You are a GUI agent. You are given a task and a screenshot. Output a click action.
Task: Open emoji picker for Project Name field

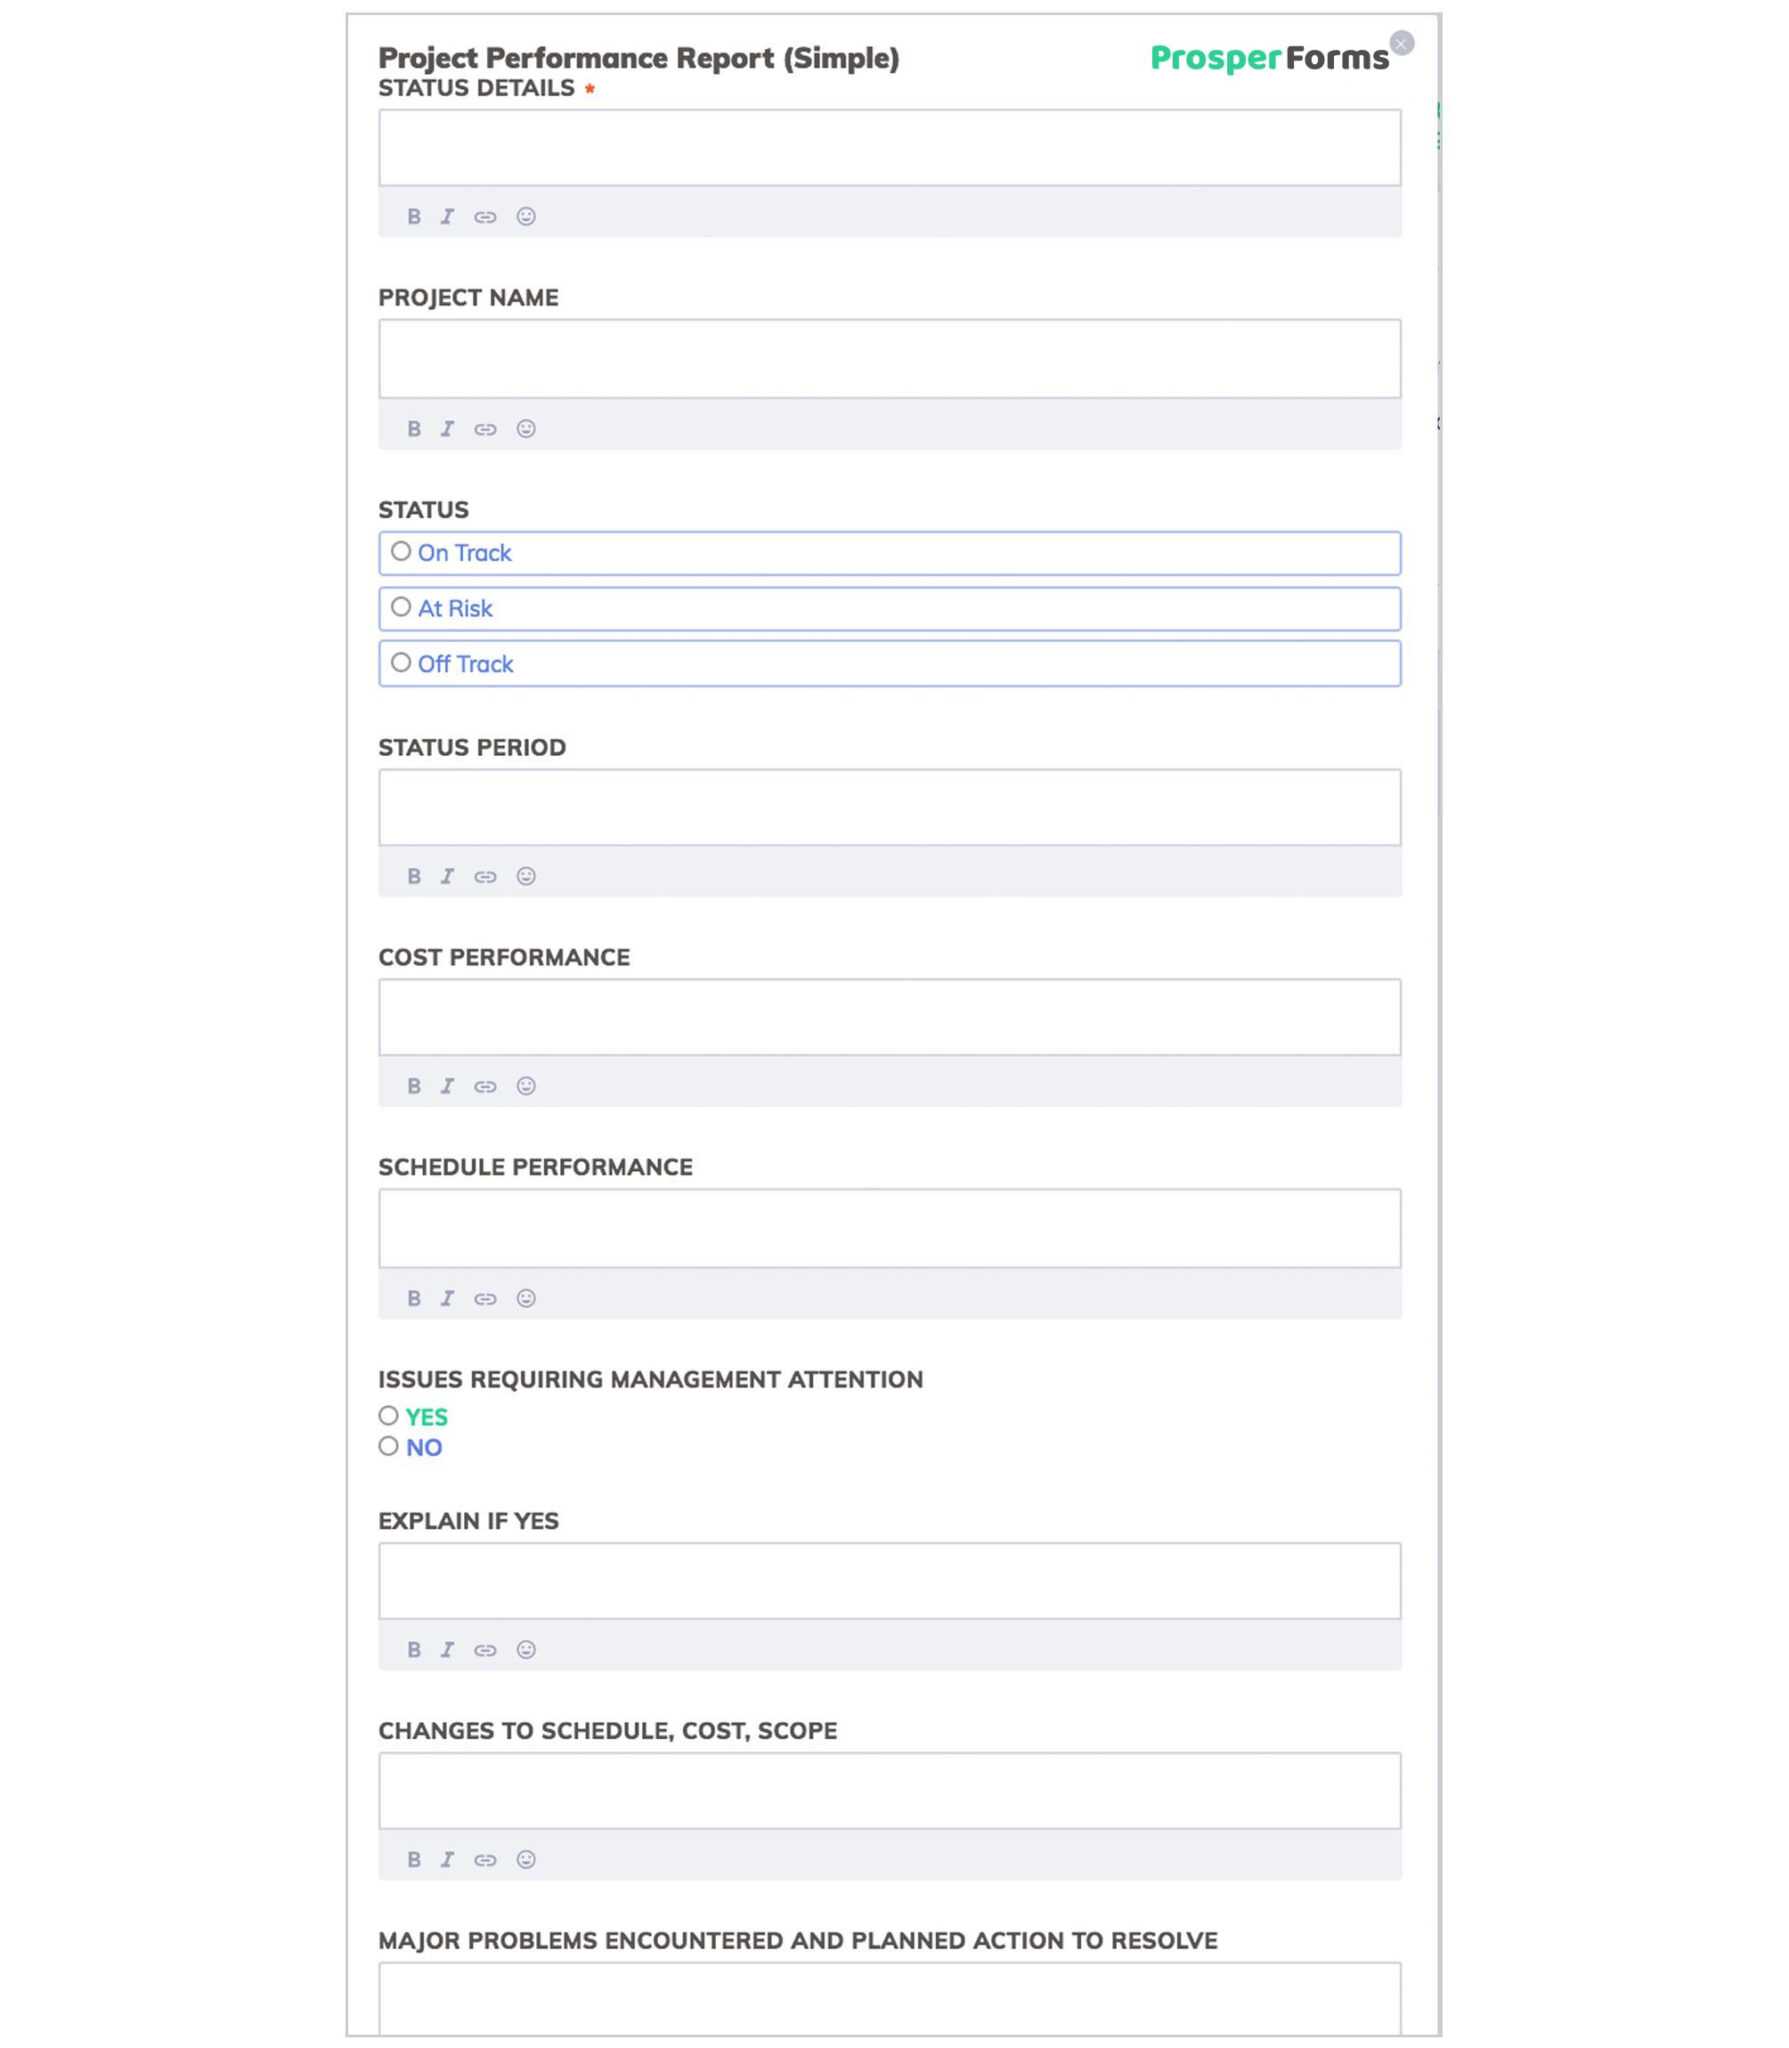(524, 428)
